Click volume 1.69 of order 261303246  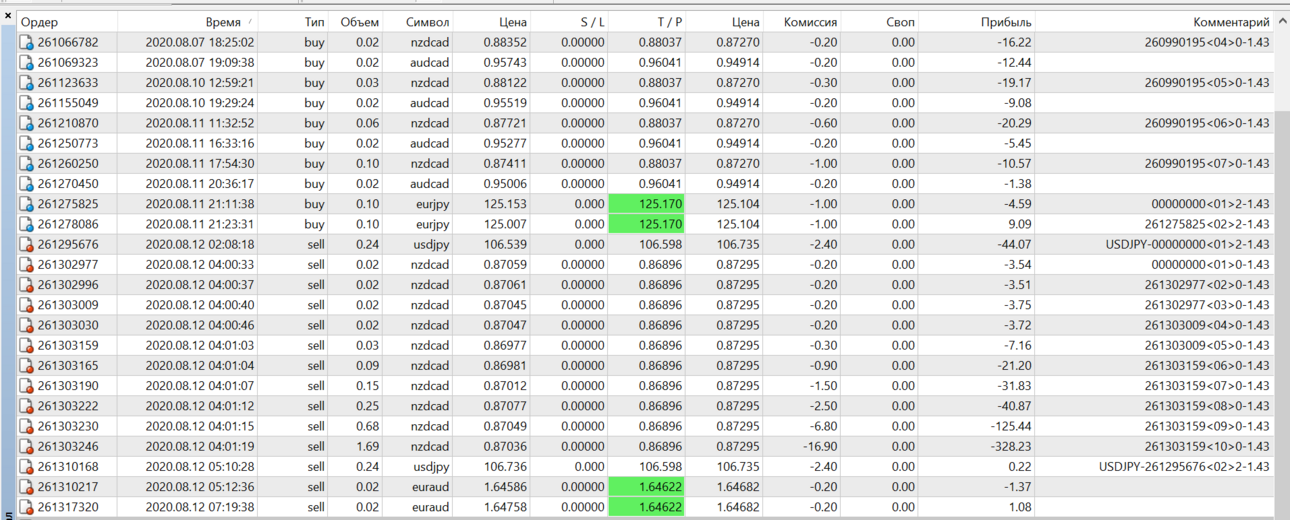click(367, 446)
